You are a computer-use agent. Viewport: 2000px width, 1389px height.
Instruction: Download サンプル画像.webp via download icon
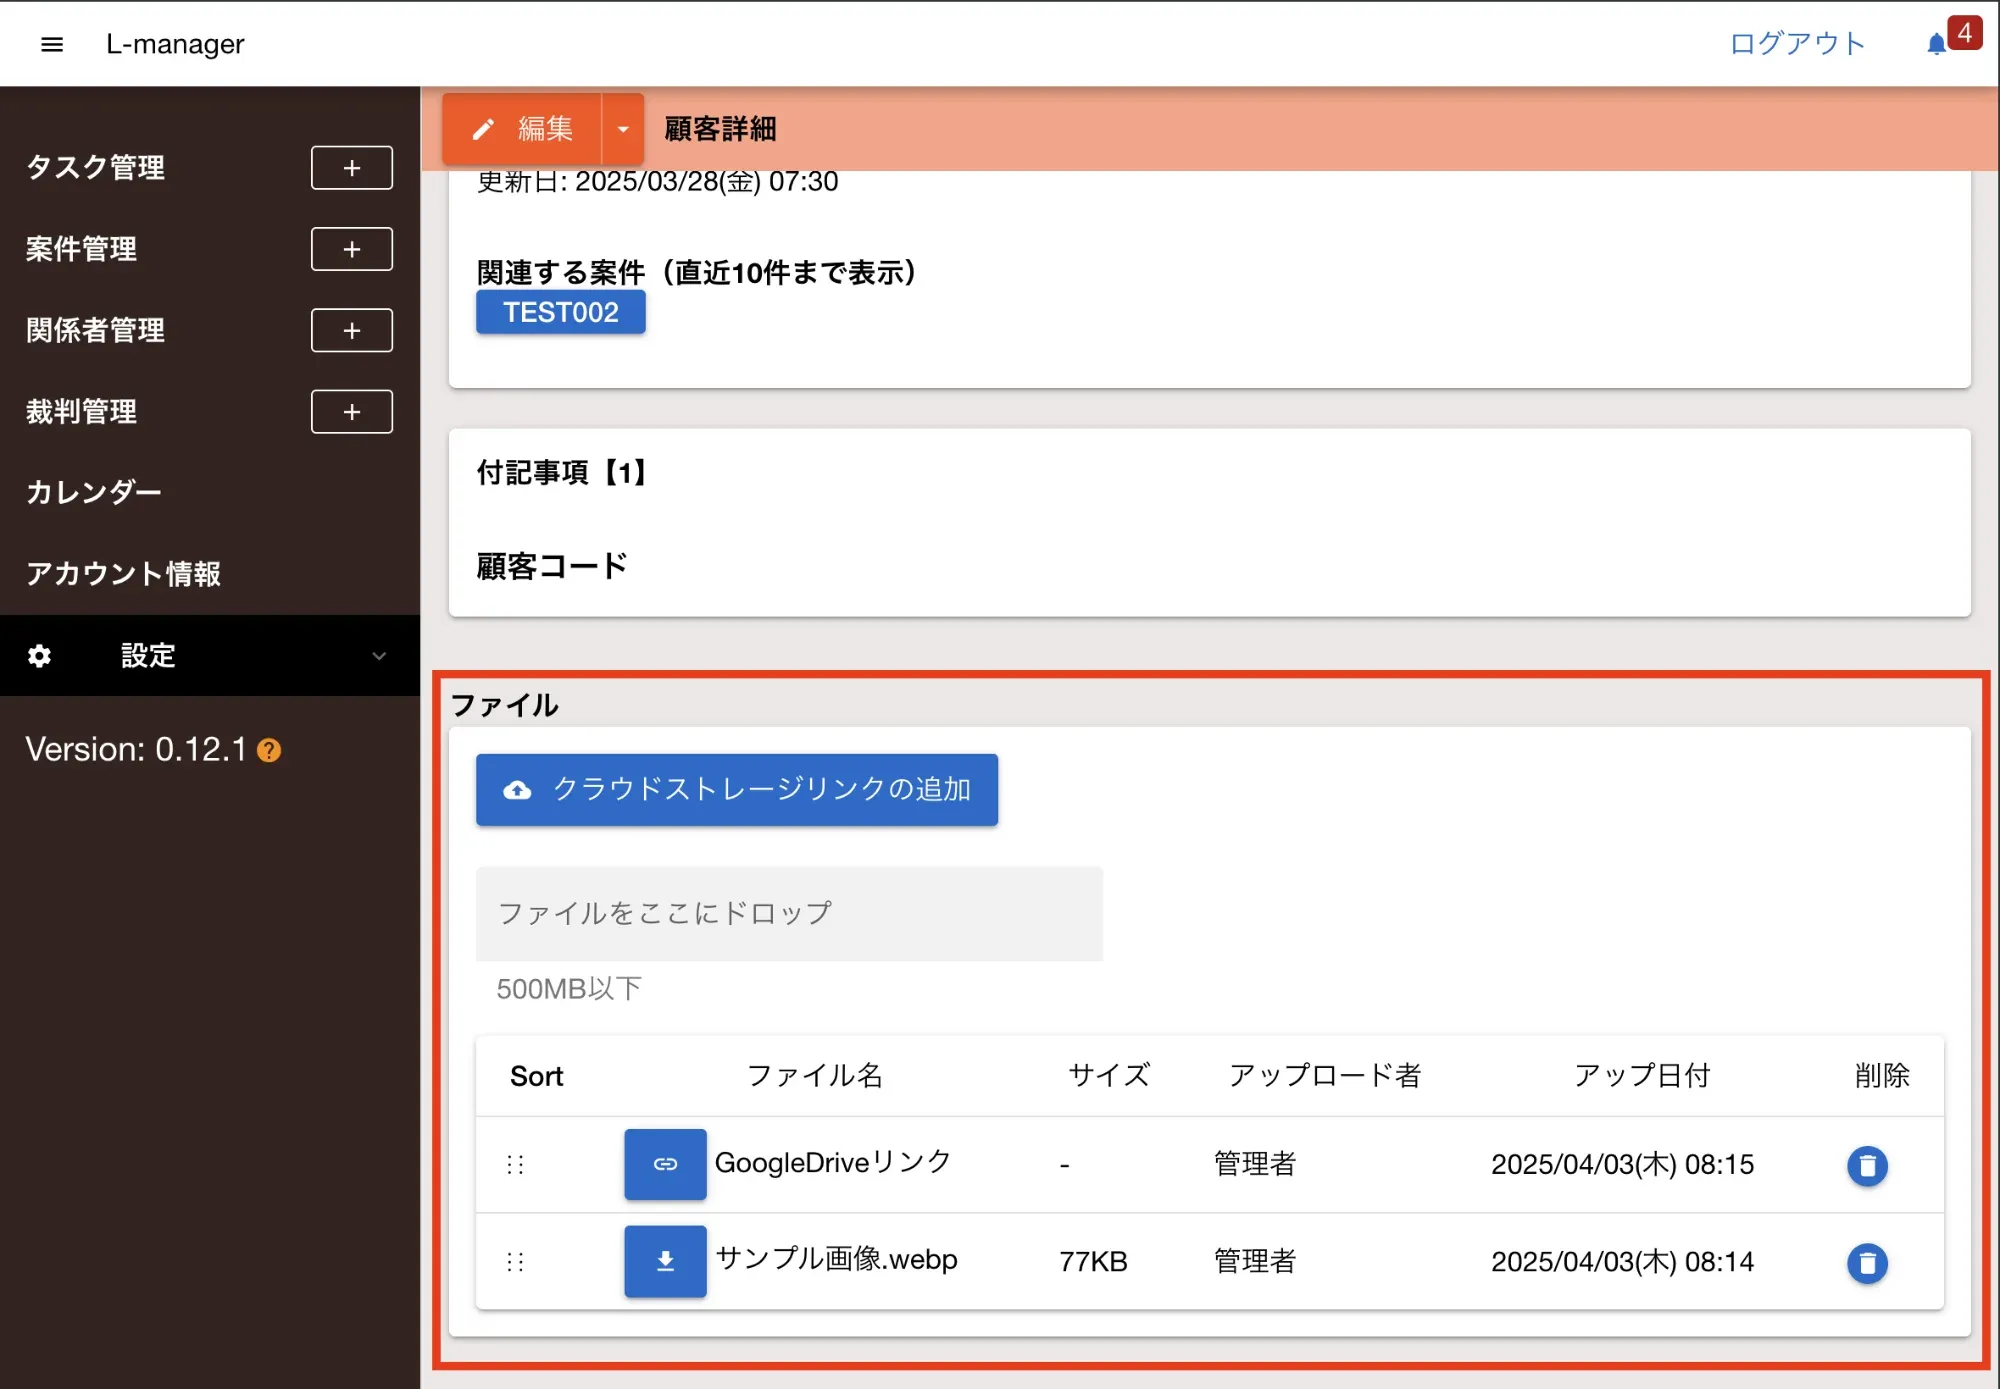(665, 1261)
